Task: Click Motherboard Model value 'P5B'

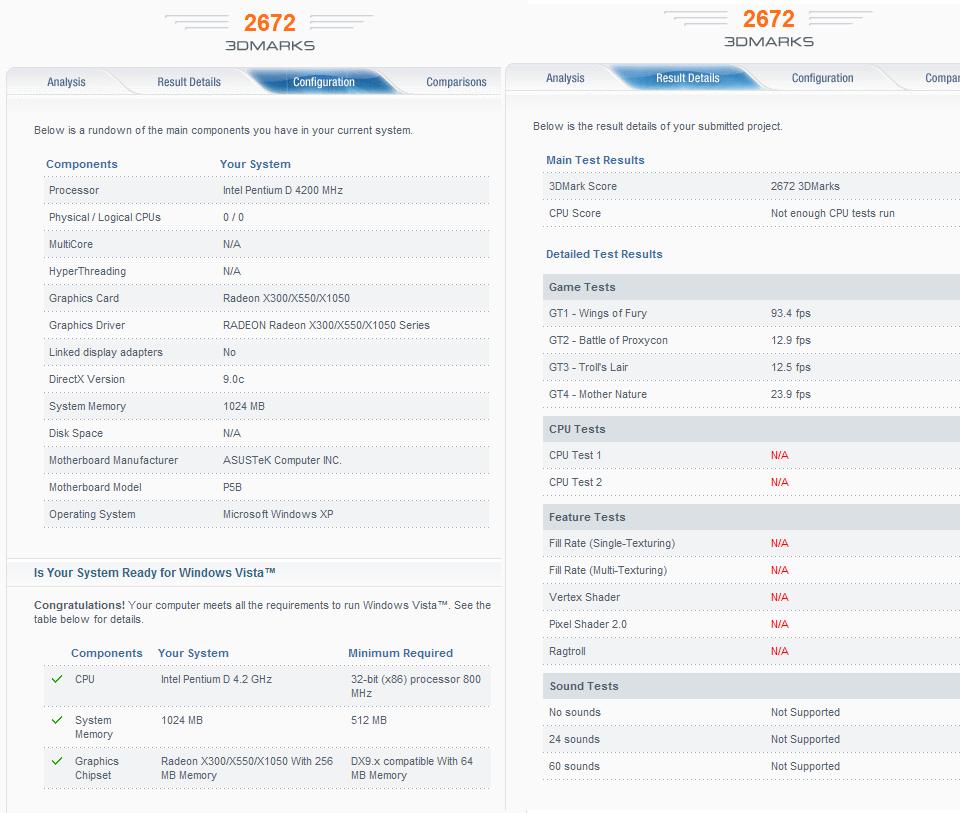Action: pos(232,487)
